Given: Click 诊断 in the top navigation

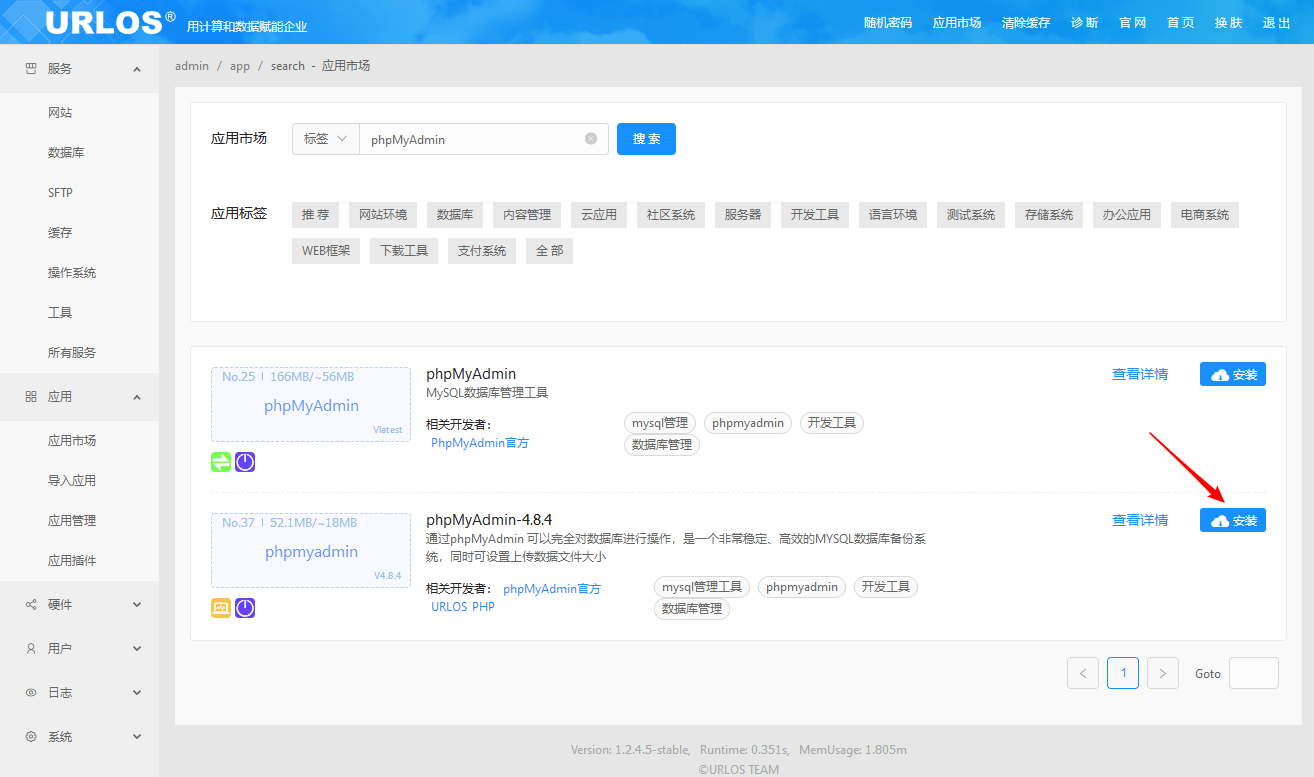Looking at the screenshot, I should tap(1085, 23).
